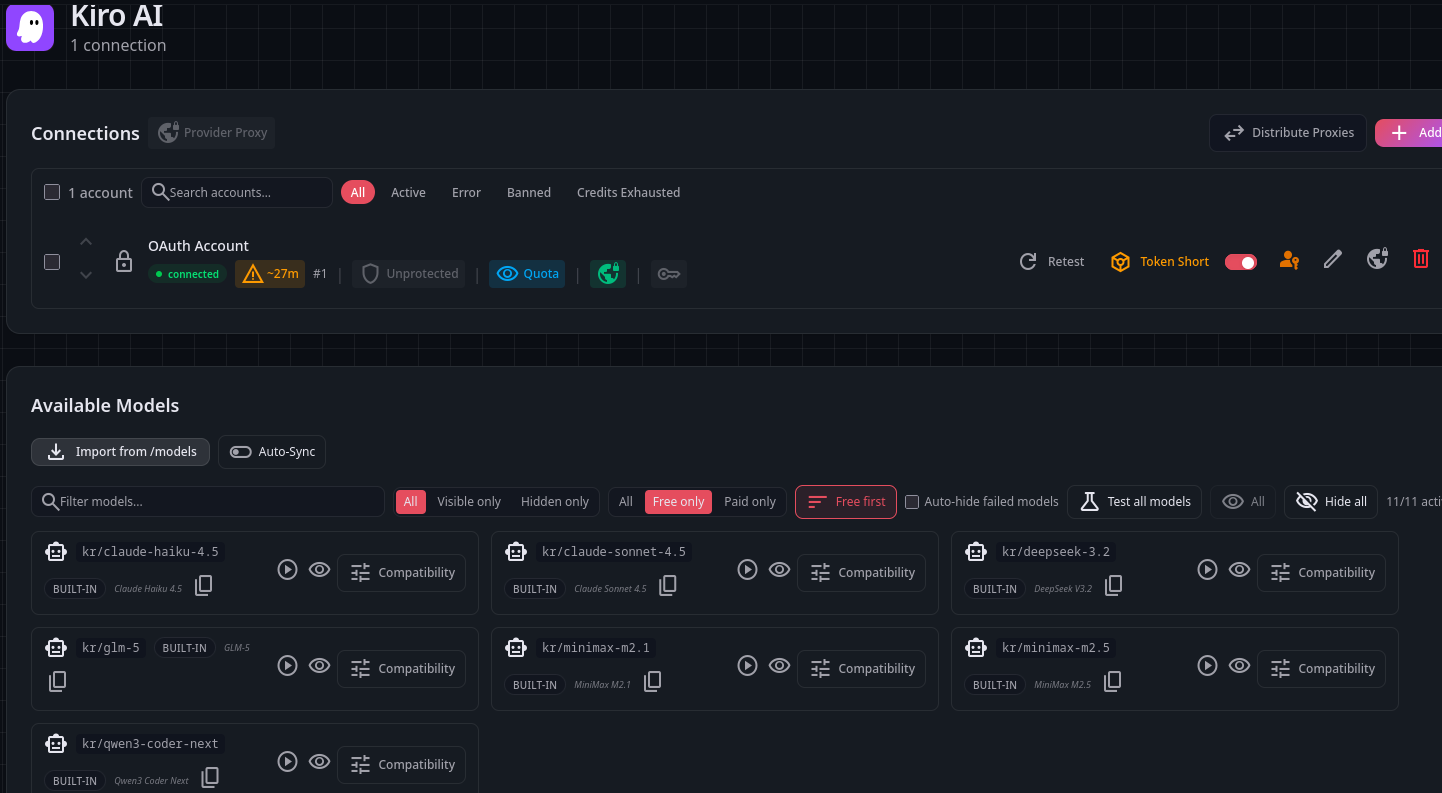Open Compatibility settings for kr/claude-haiku-4.5
1442x793 pixels.
402,573
